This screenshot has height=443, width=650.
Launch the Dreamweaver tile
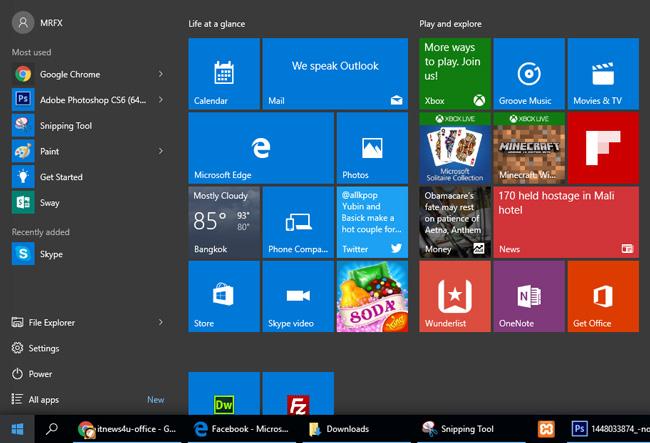(224, 394)
